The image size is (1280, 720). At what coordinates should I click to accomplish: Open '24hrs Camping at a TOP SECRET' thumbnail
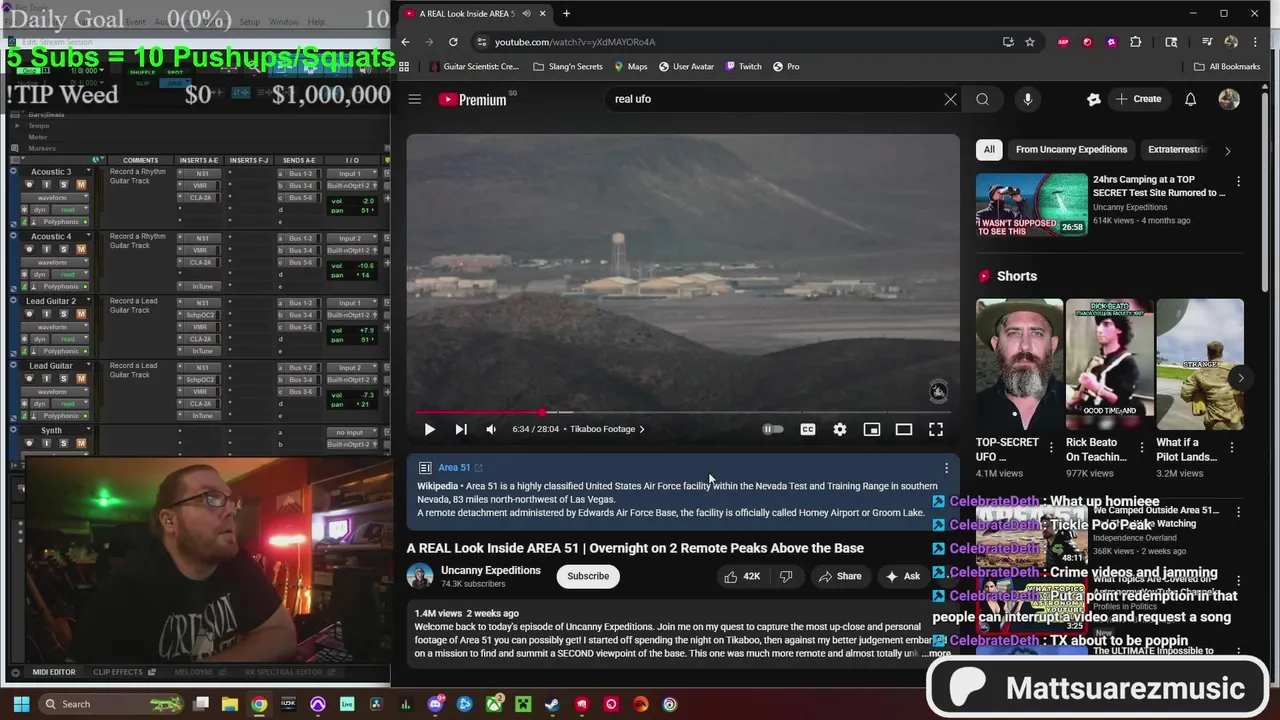coord(1031,205)
